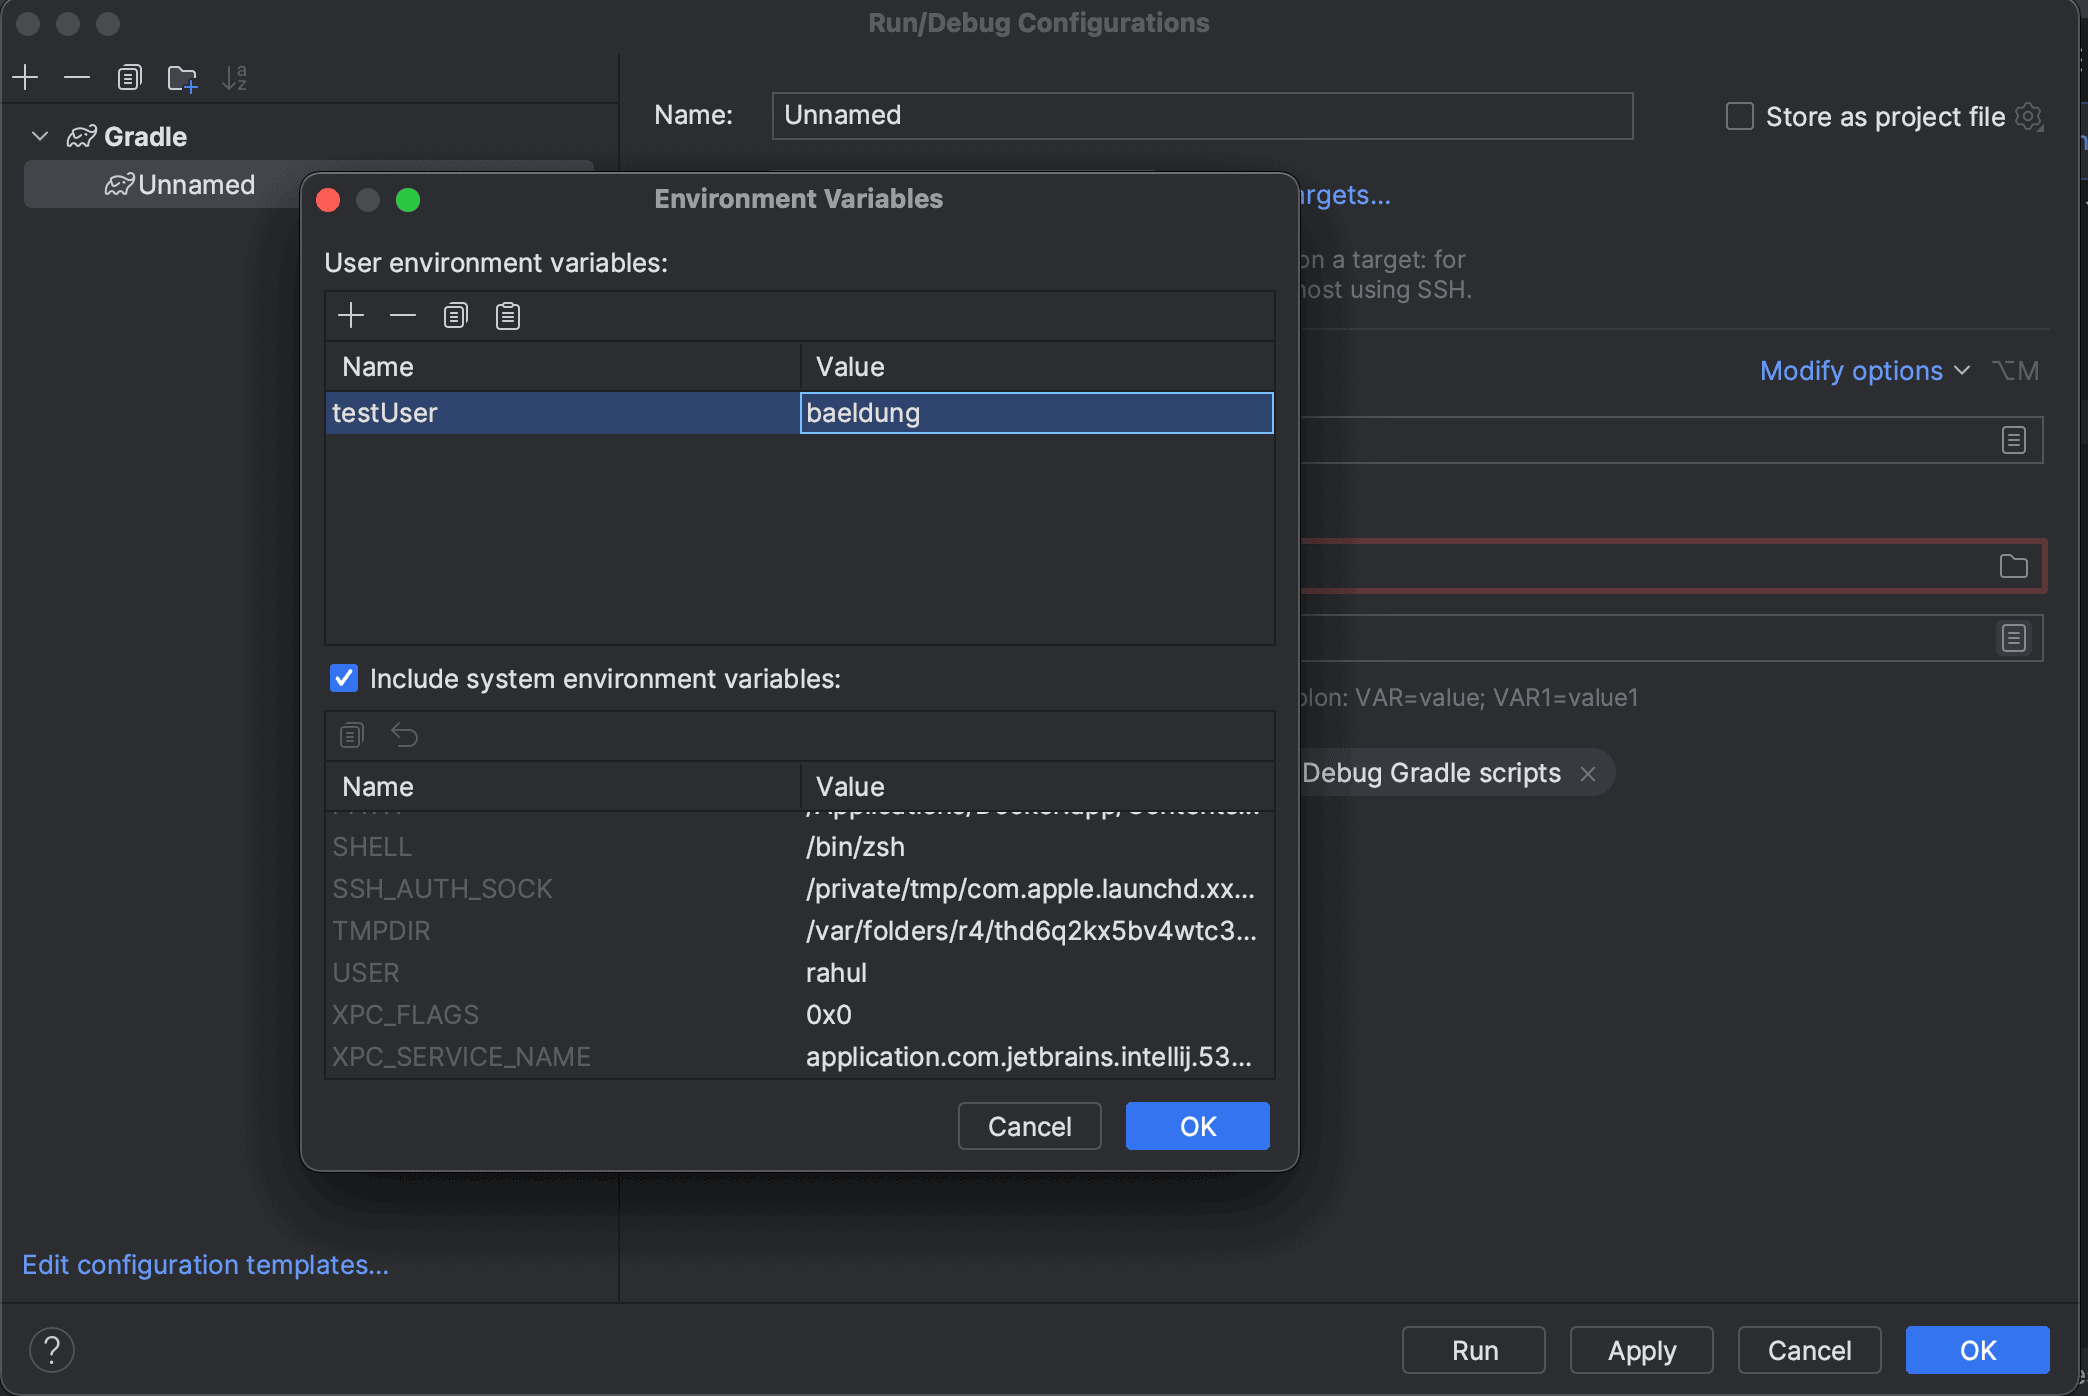Create a new folder for configurations
This screenshot has width=2088, height=1396.
click(x=182, y=77)
